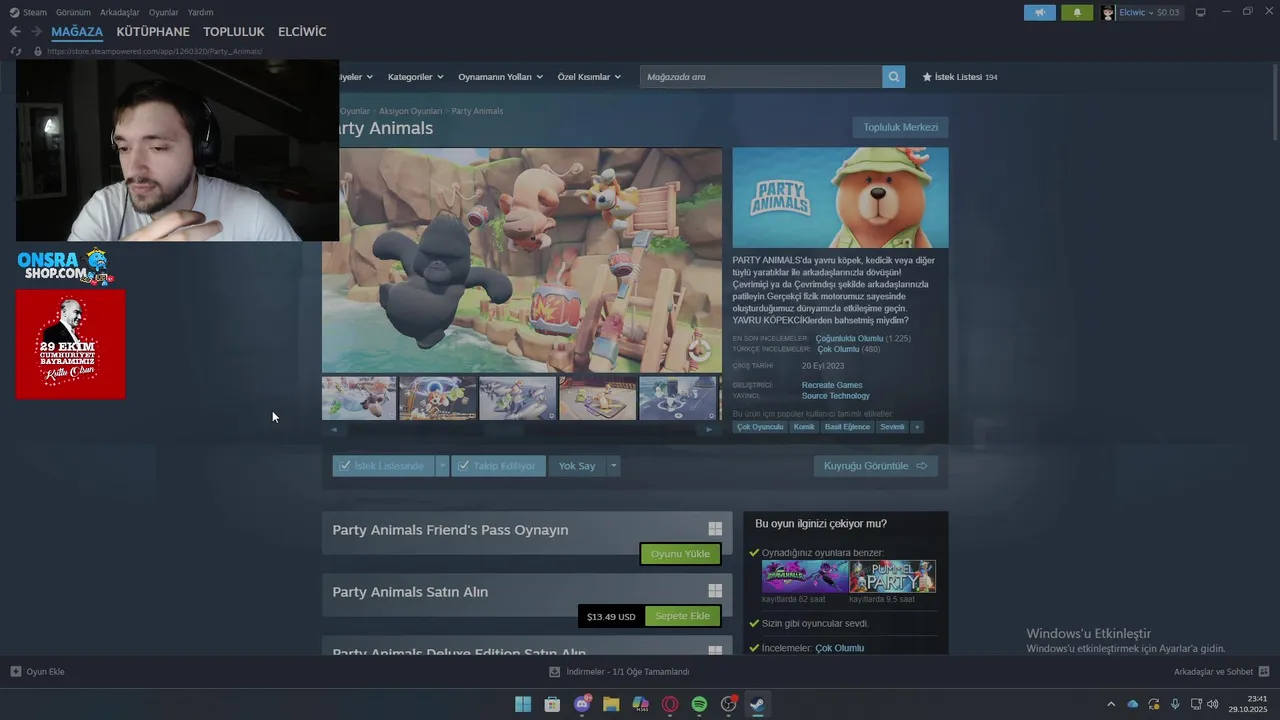Click the Steam back navigation arrow

tap(15, 32)
